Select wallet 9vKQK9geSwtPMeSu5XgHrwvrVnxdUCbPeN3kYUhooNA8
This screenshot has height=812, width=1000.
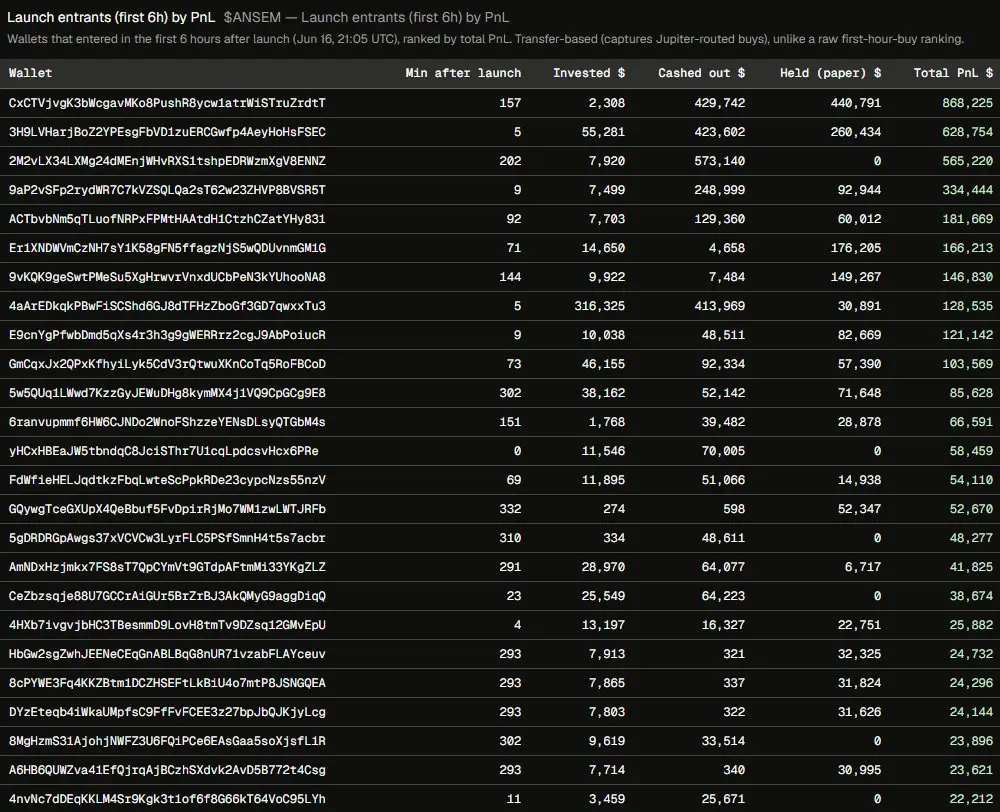coord(167,277)
